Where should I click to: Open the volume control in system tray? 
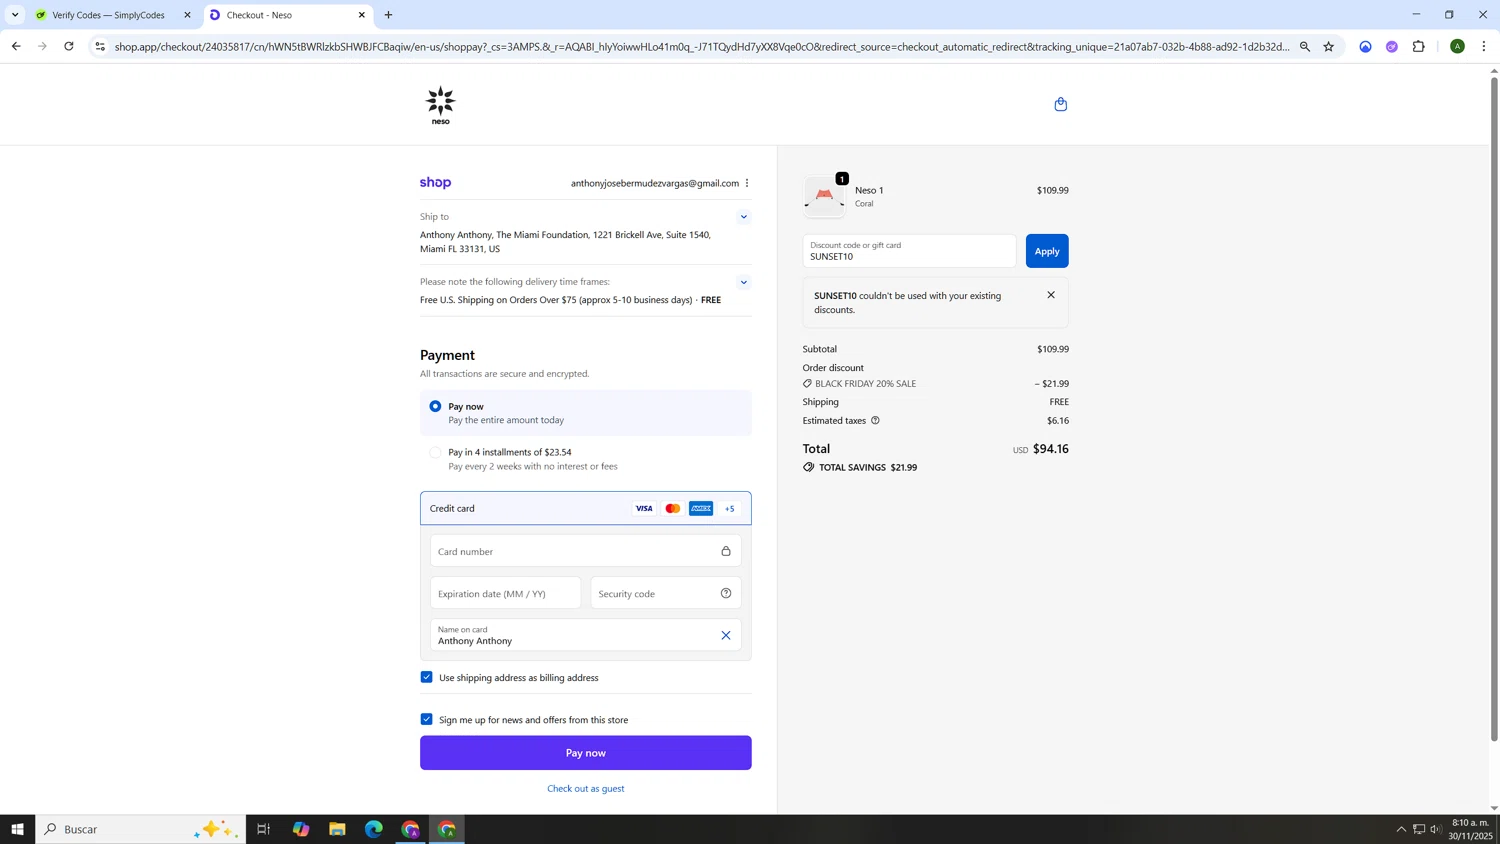tap(1435, 829)
